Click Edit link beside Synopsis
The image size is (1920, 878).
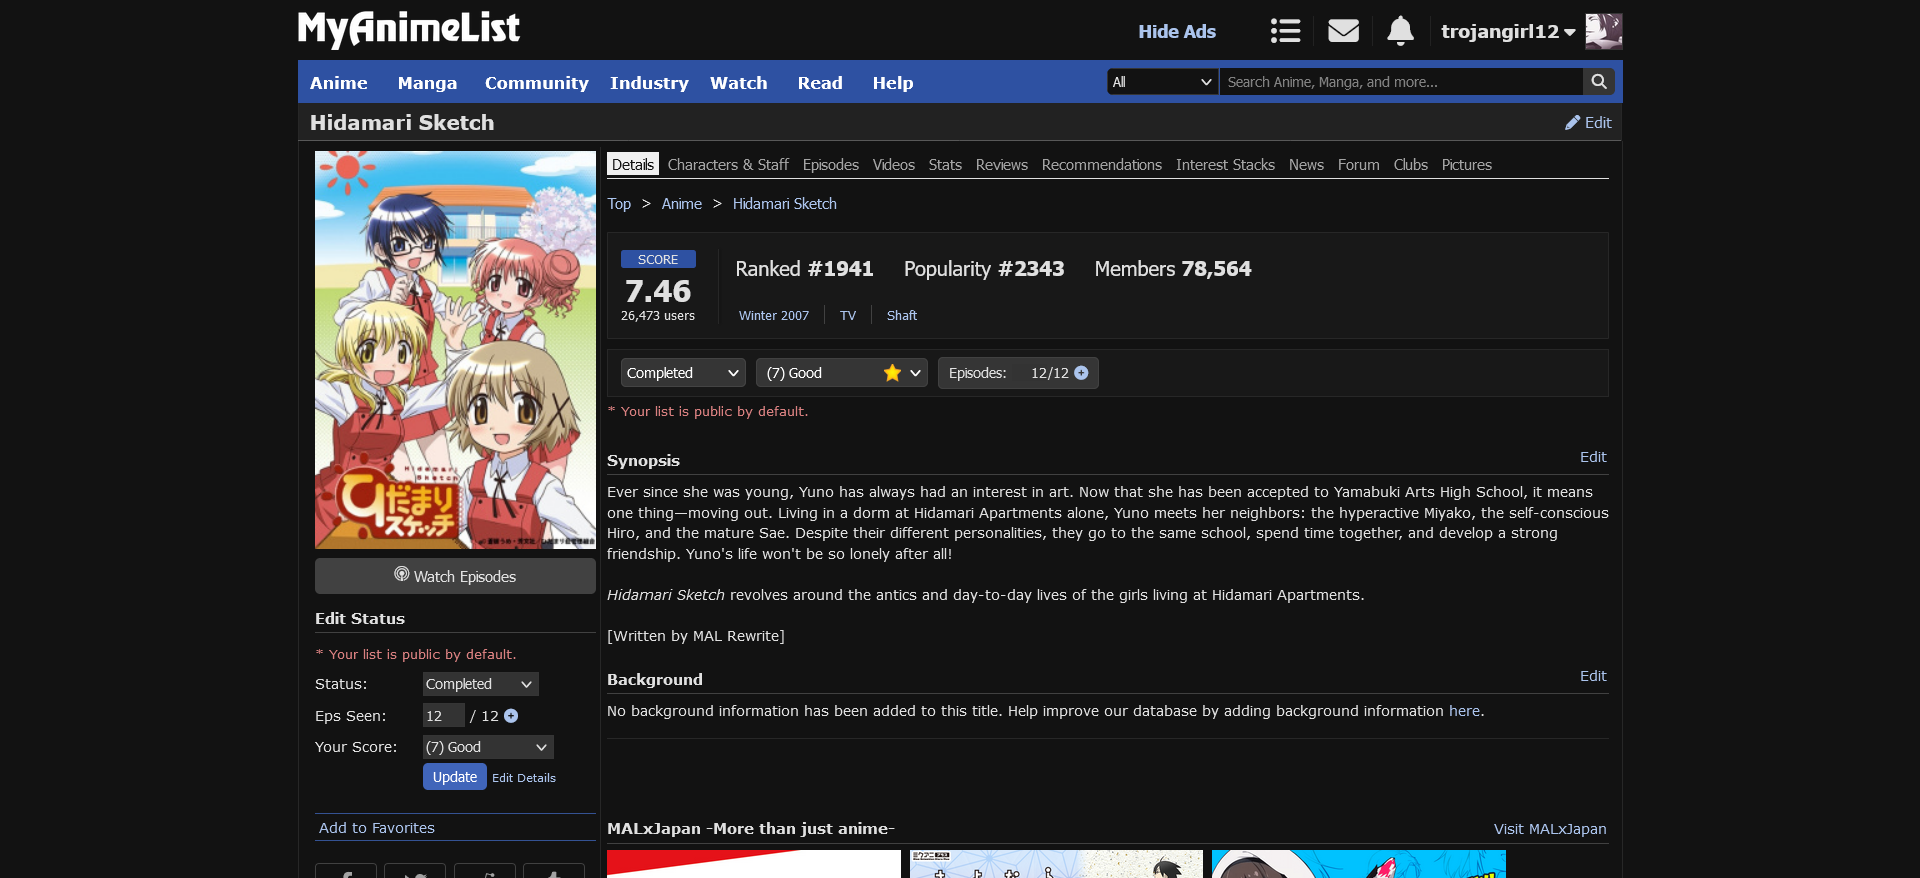click(1593, 457)
